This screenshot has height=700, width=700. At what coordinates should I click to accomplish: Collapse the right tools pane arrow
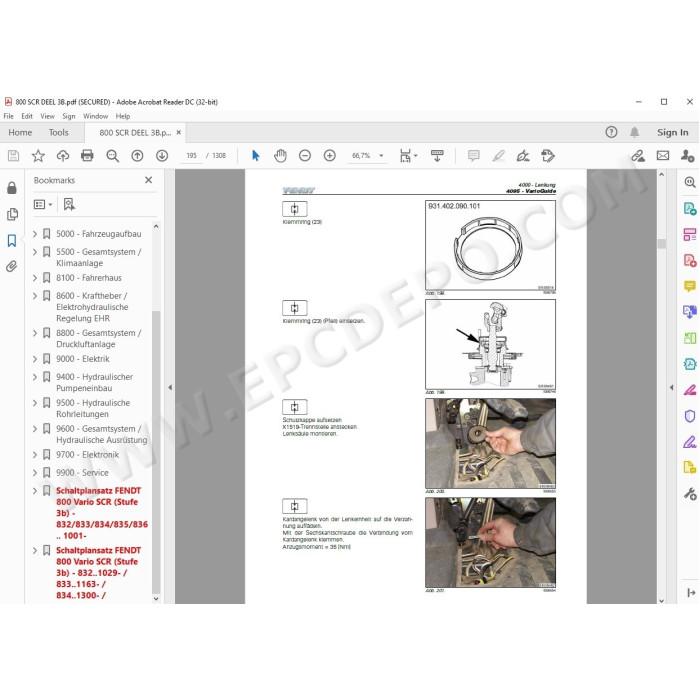pyautogui.click(x=671, y=387)
